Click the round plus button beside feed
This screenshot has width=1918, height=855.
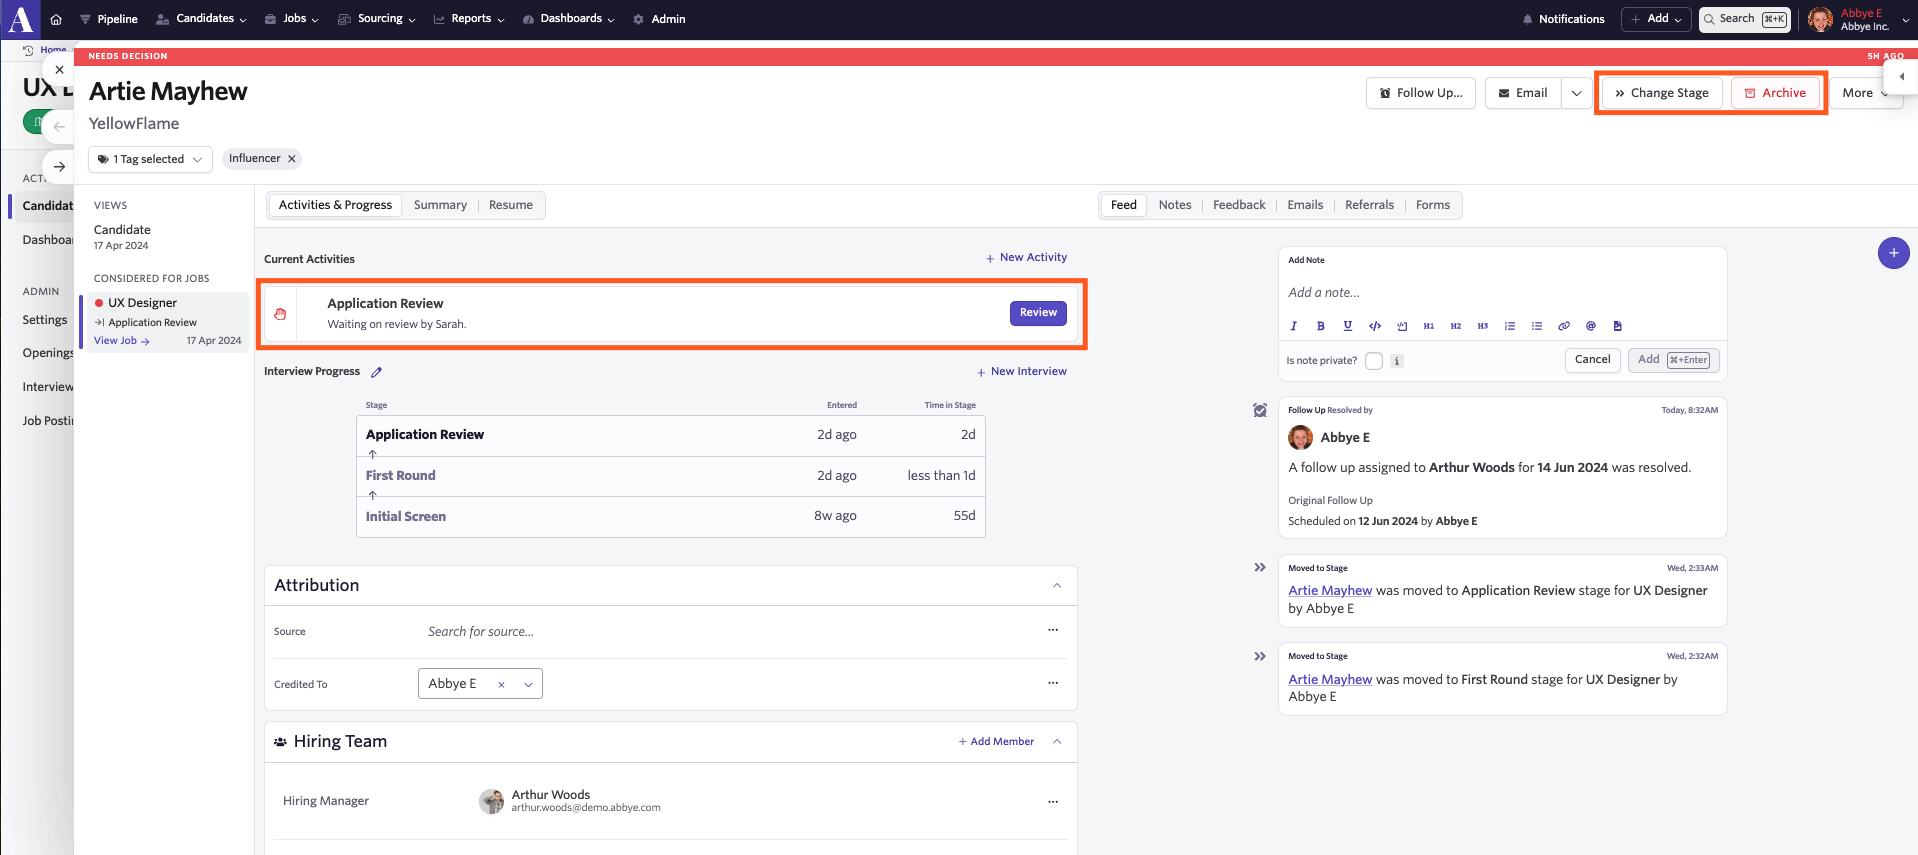(x=1893, y=253)
